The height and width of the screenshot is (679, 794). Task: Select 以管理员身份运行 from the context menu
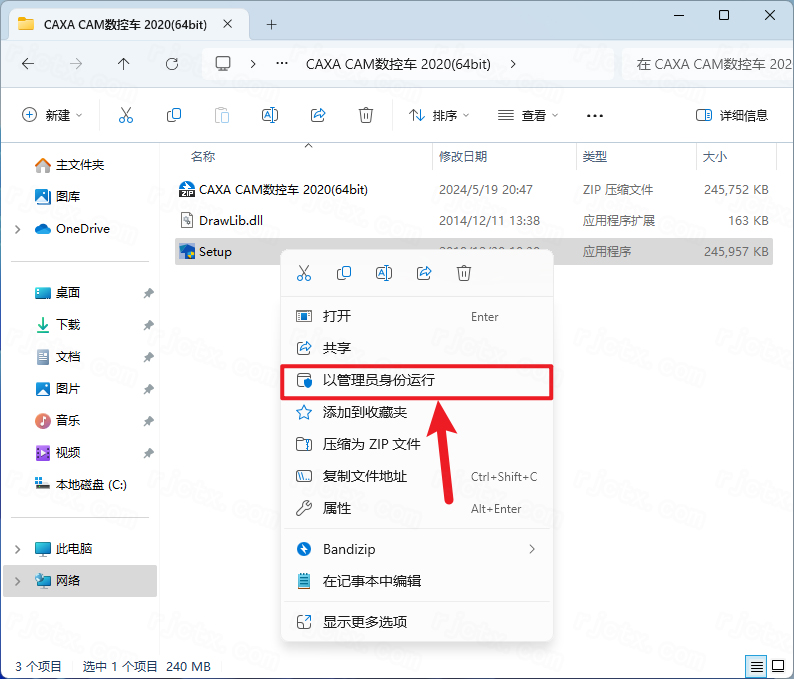coord(378,381)
